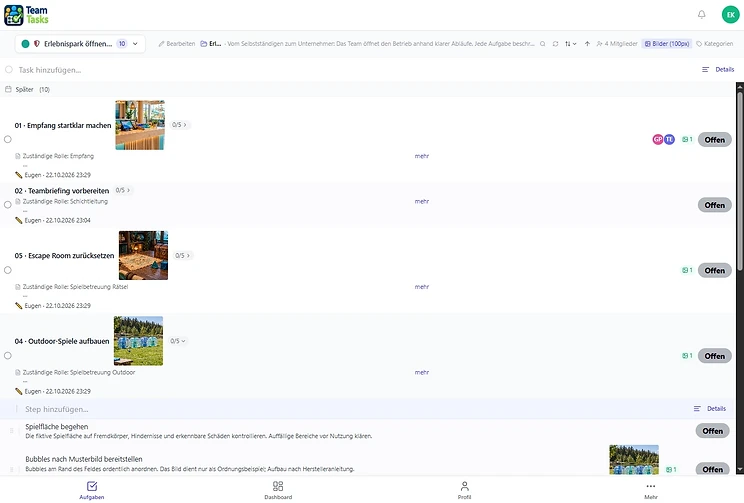
Task: Open the Mehr tab
Action: (651, 490)
